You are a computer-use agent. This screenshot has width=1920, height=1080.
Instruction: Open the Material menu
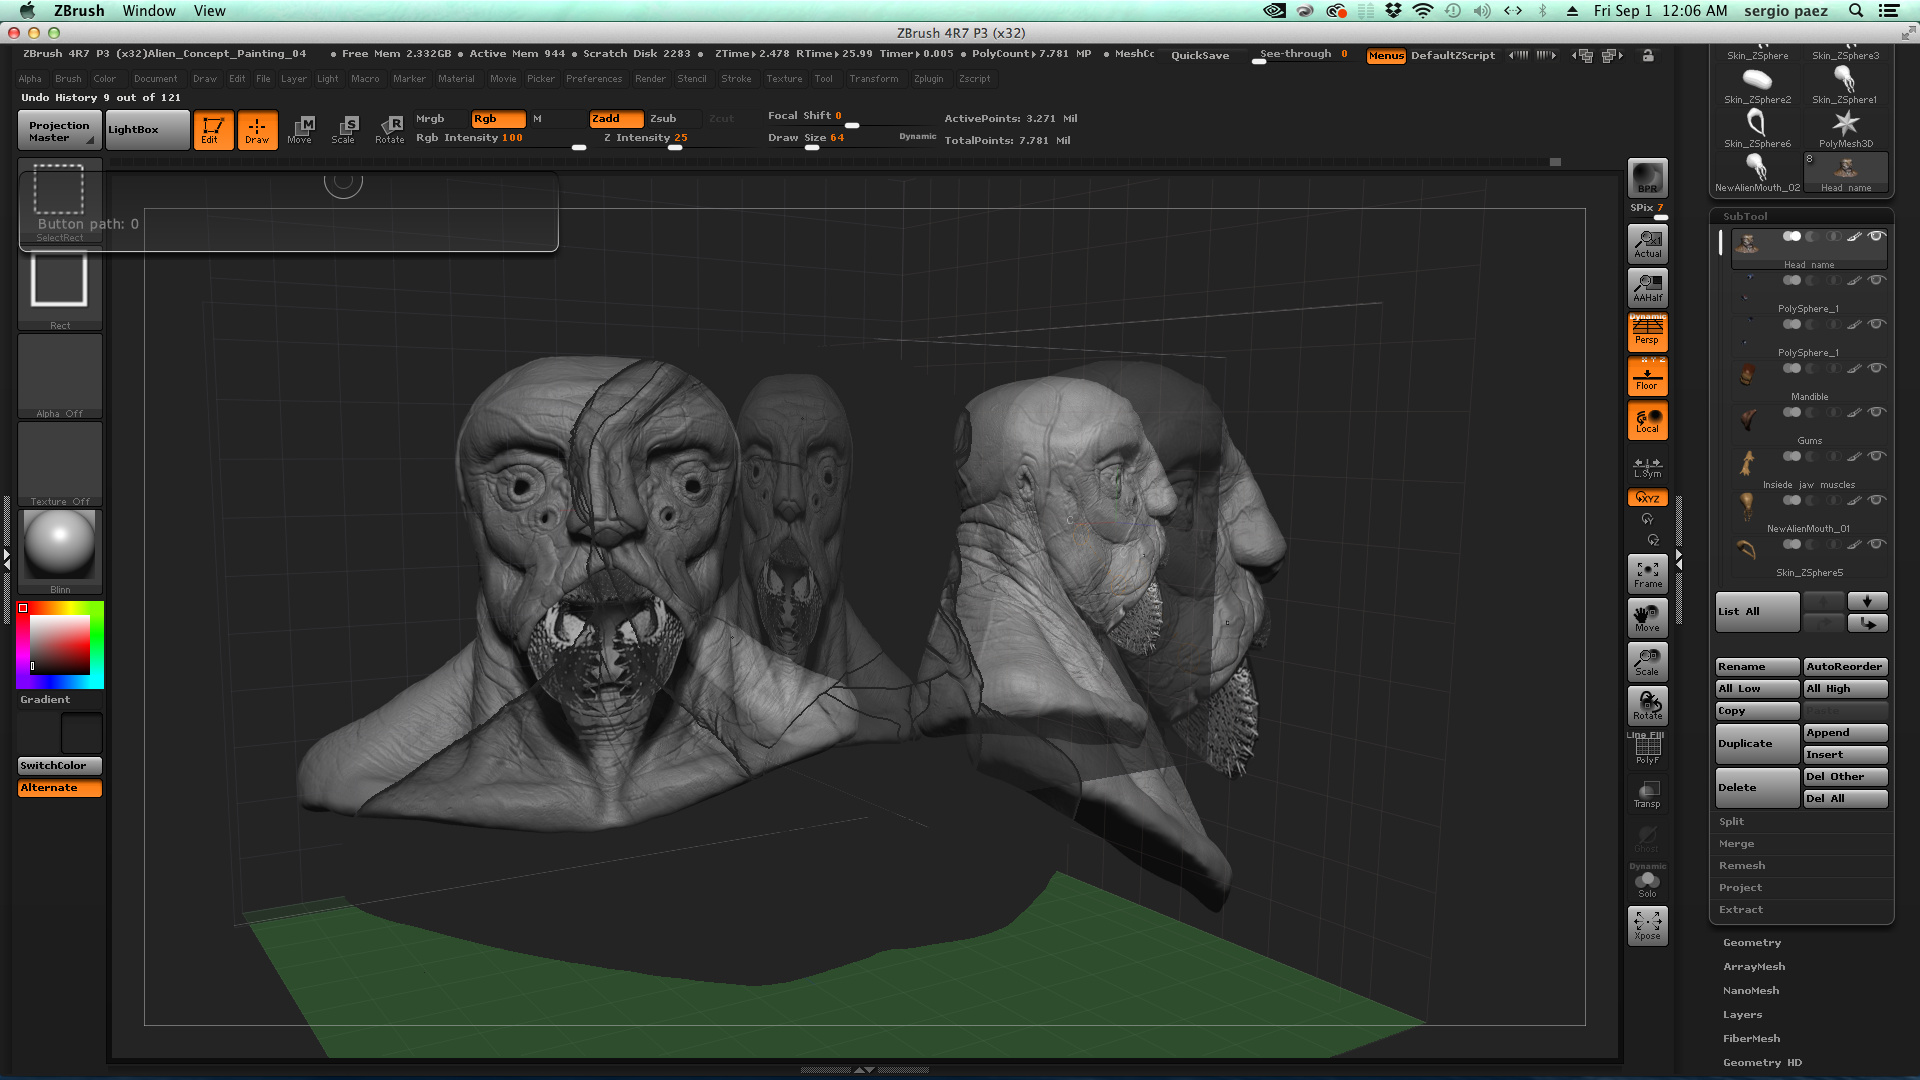coord(456,79)
